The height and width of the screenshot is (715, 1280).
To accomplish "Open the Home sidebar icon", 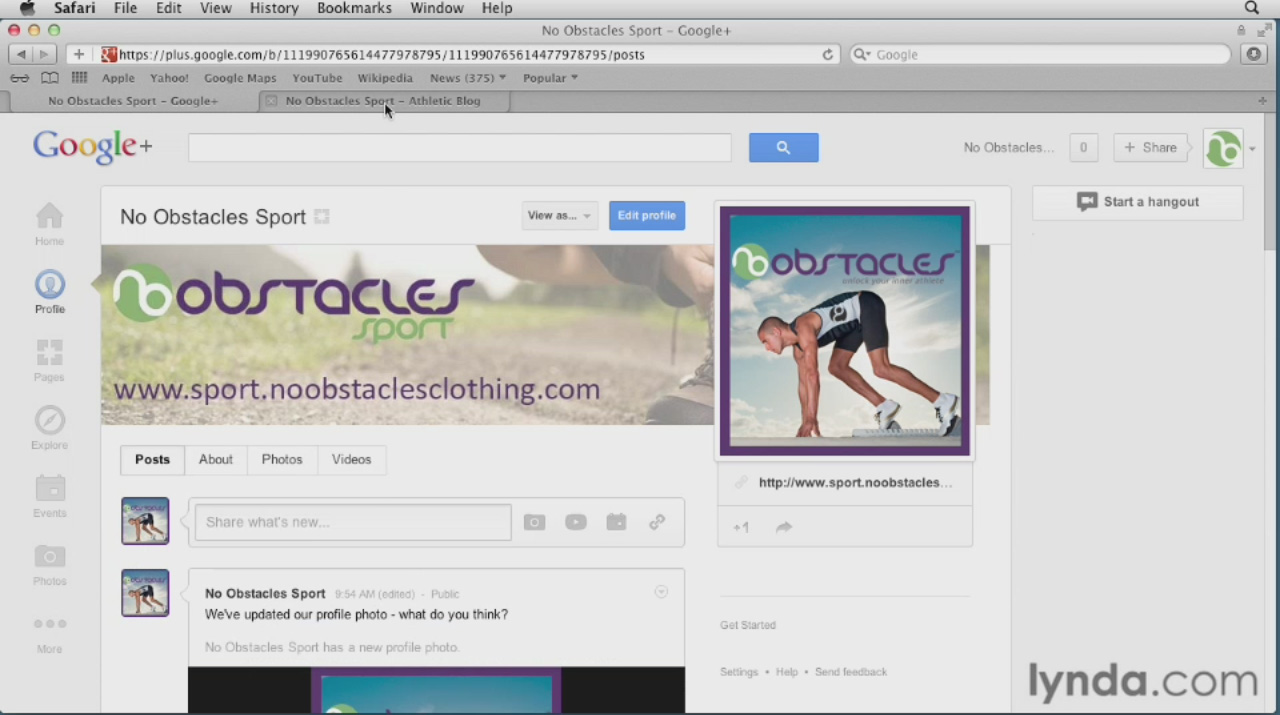I will click(49, 223).
